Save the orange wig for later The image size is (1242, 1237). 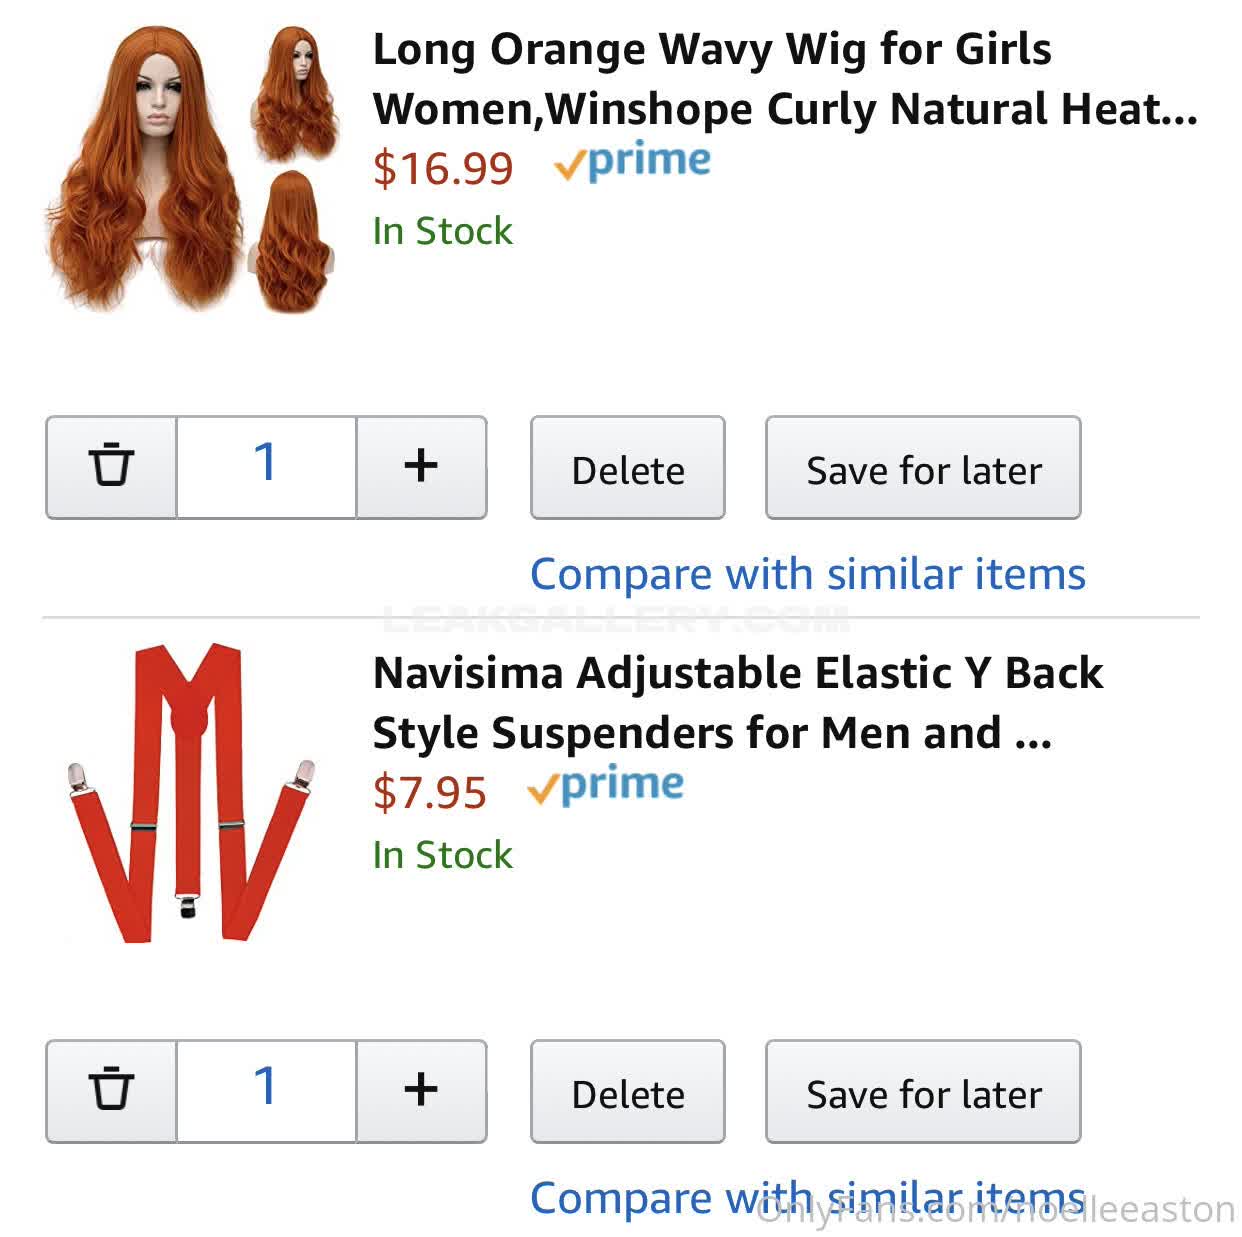(923, 468)
